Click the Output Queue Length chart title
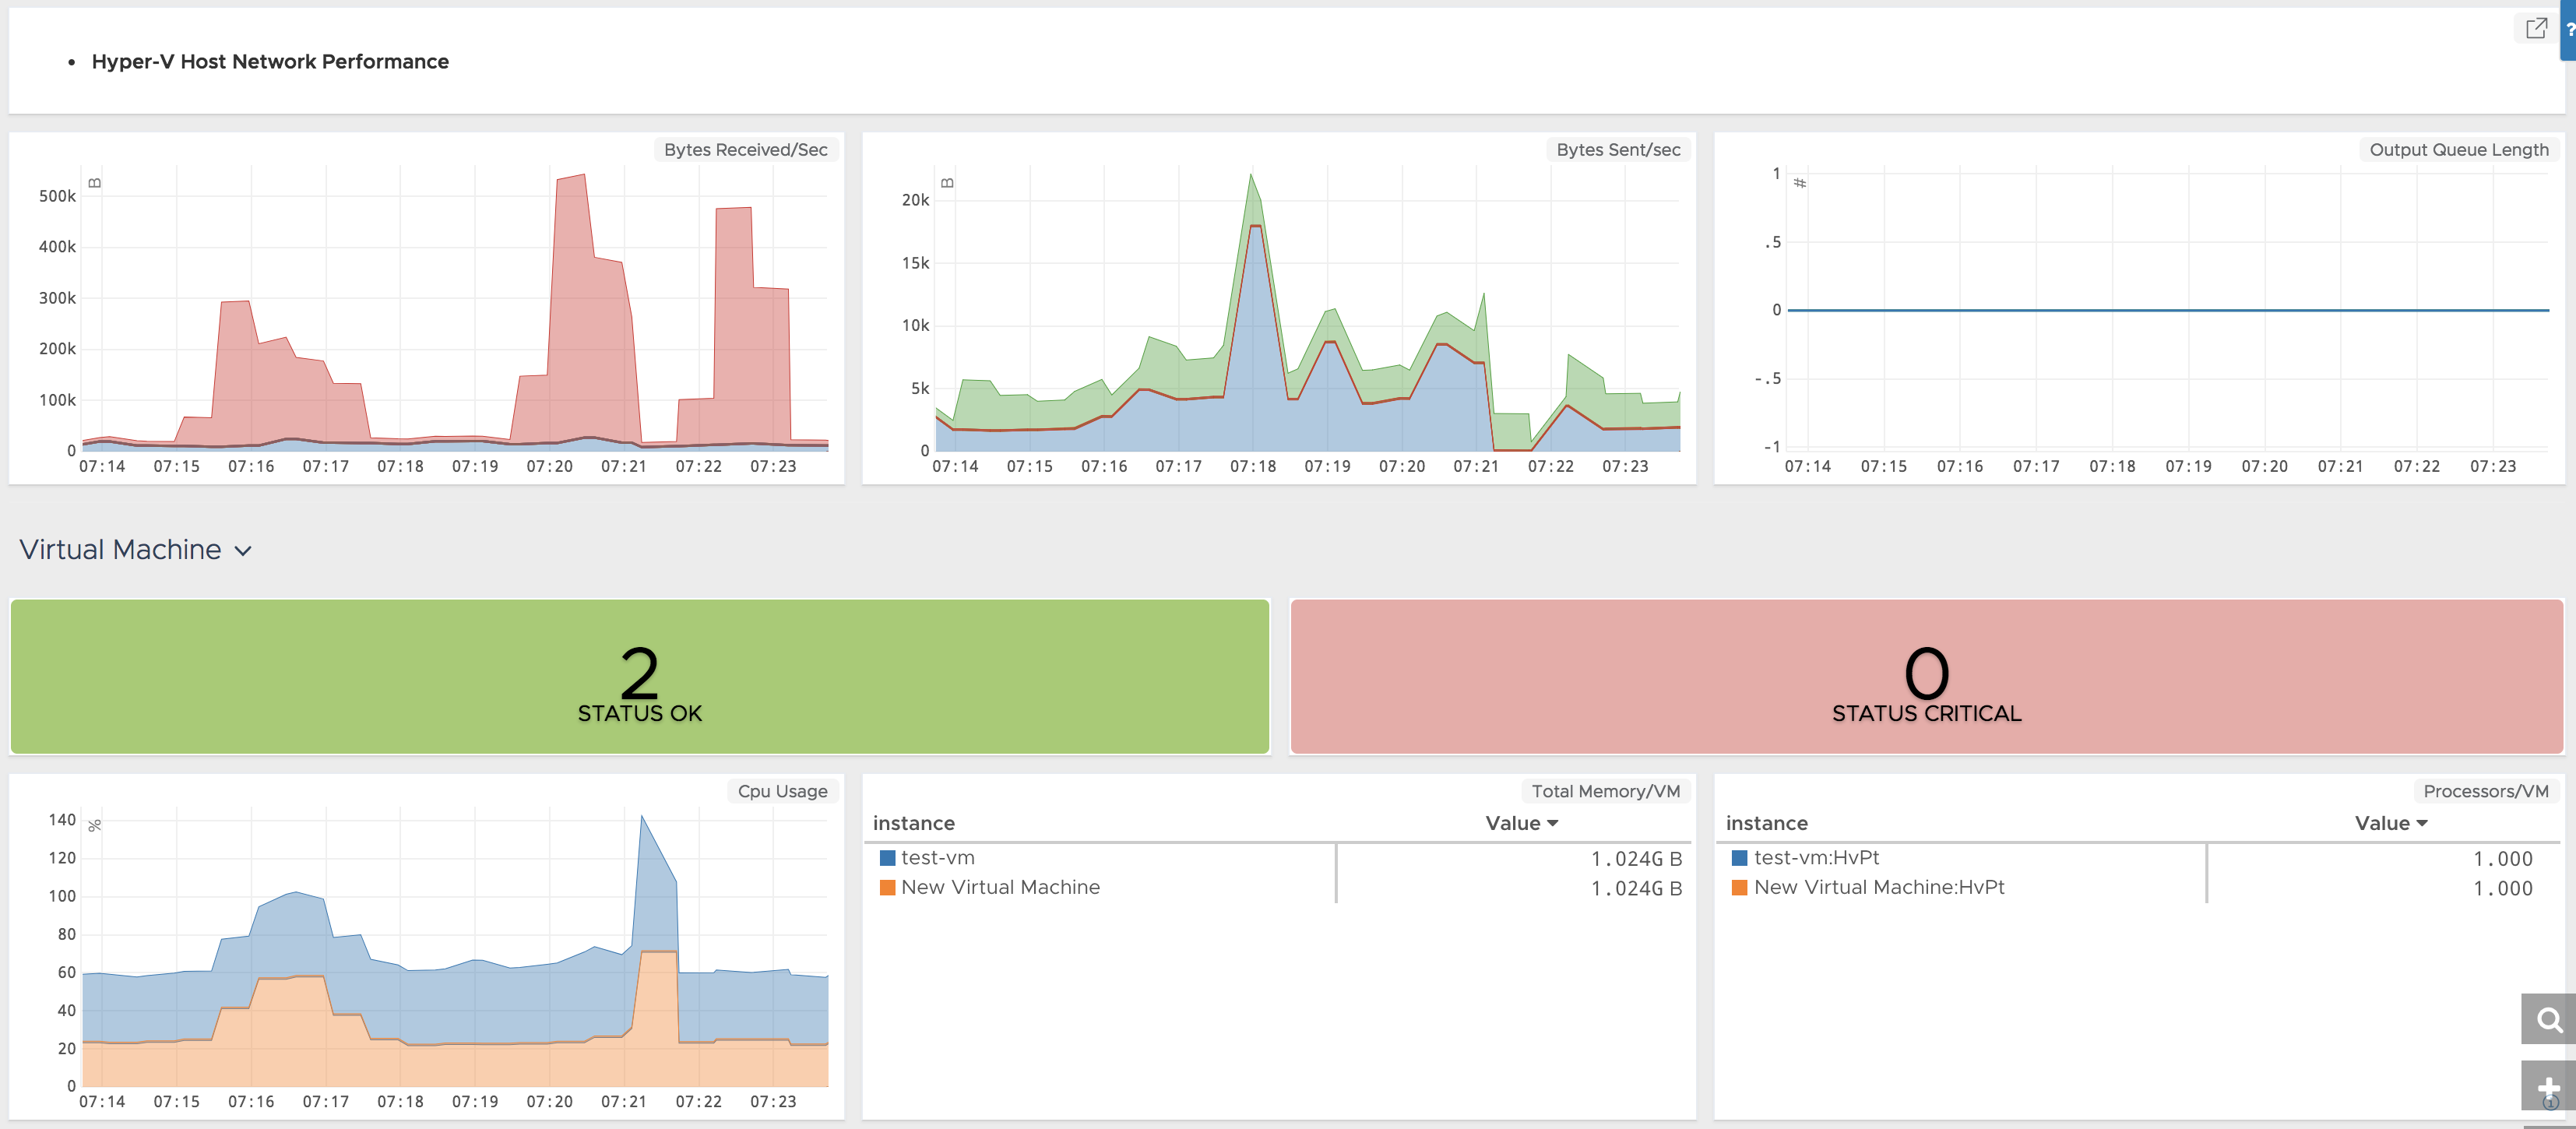 pyautogui.click(x=2458, y=150)
